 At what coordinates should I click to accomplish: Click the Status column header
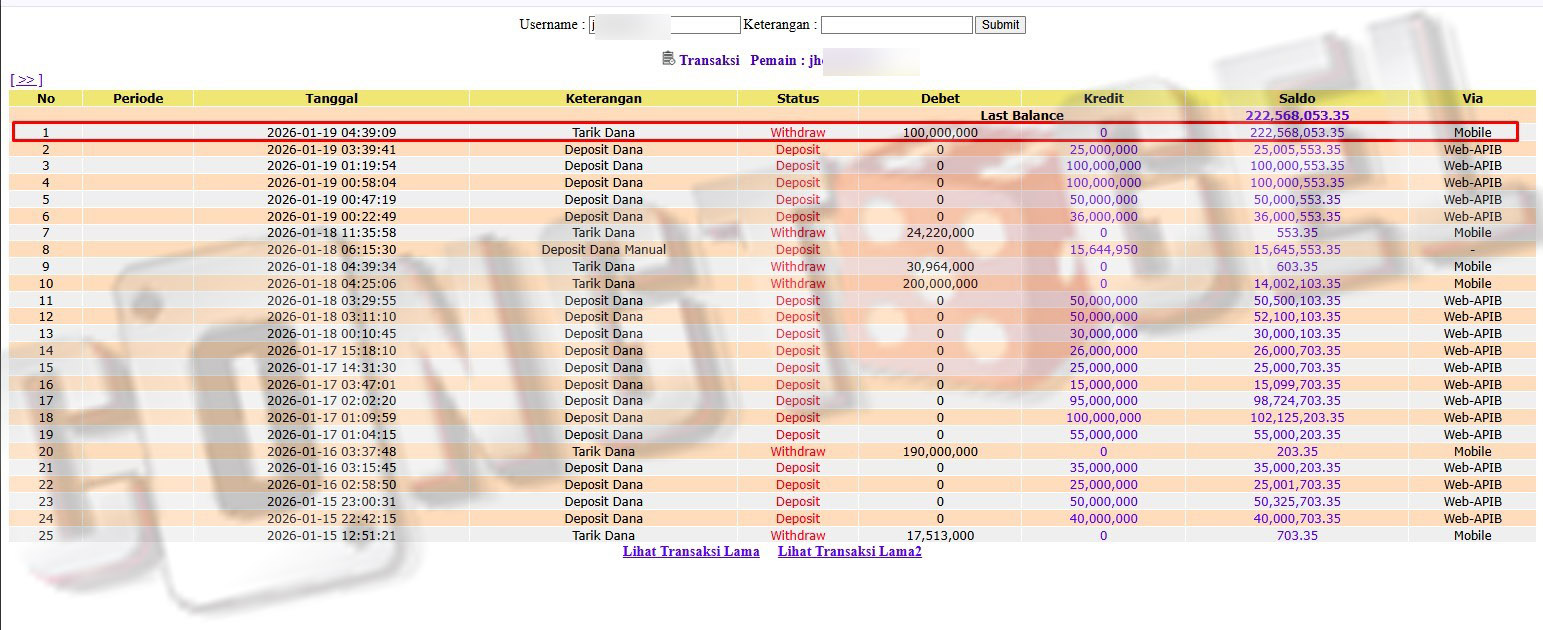point(797,98)
